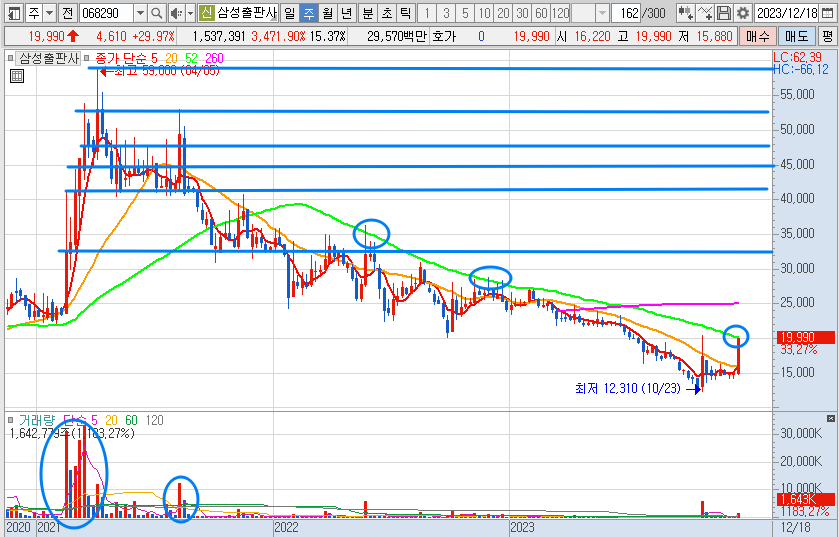Viewport: 839px width, 537px height.
Task: Switch to tick 틱 chart
Action: pyautogui.click(x=405, y=13)
